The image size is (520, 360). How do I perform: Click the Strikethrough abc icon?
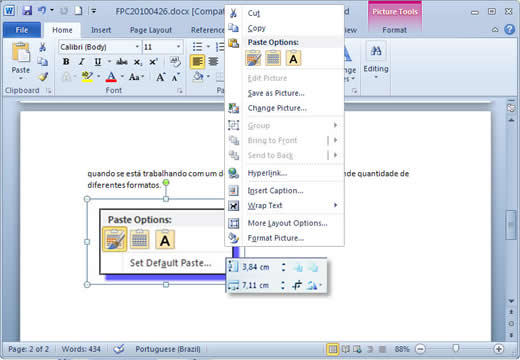(x=122, y=62)
